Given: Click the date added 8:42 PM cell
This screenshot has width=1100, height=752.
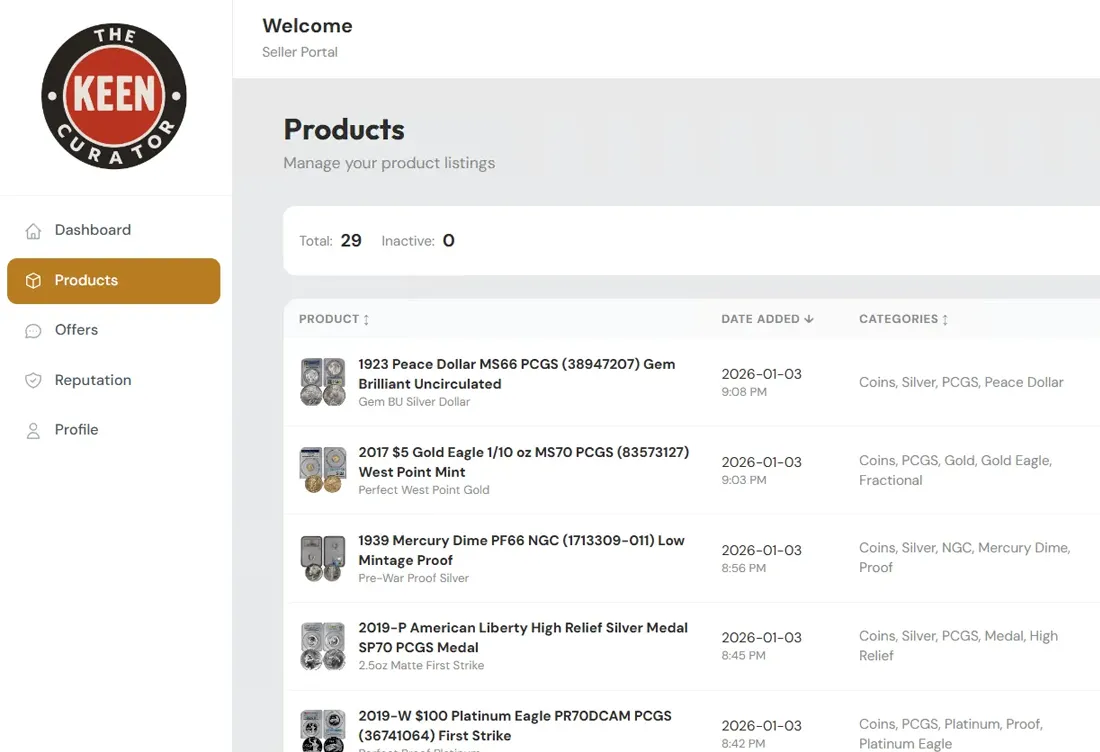Looking at the screenshot, I should coord(761,734).
